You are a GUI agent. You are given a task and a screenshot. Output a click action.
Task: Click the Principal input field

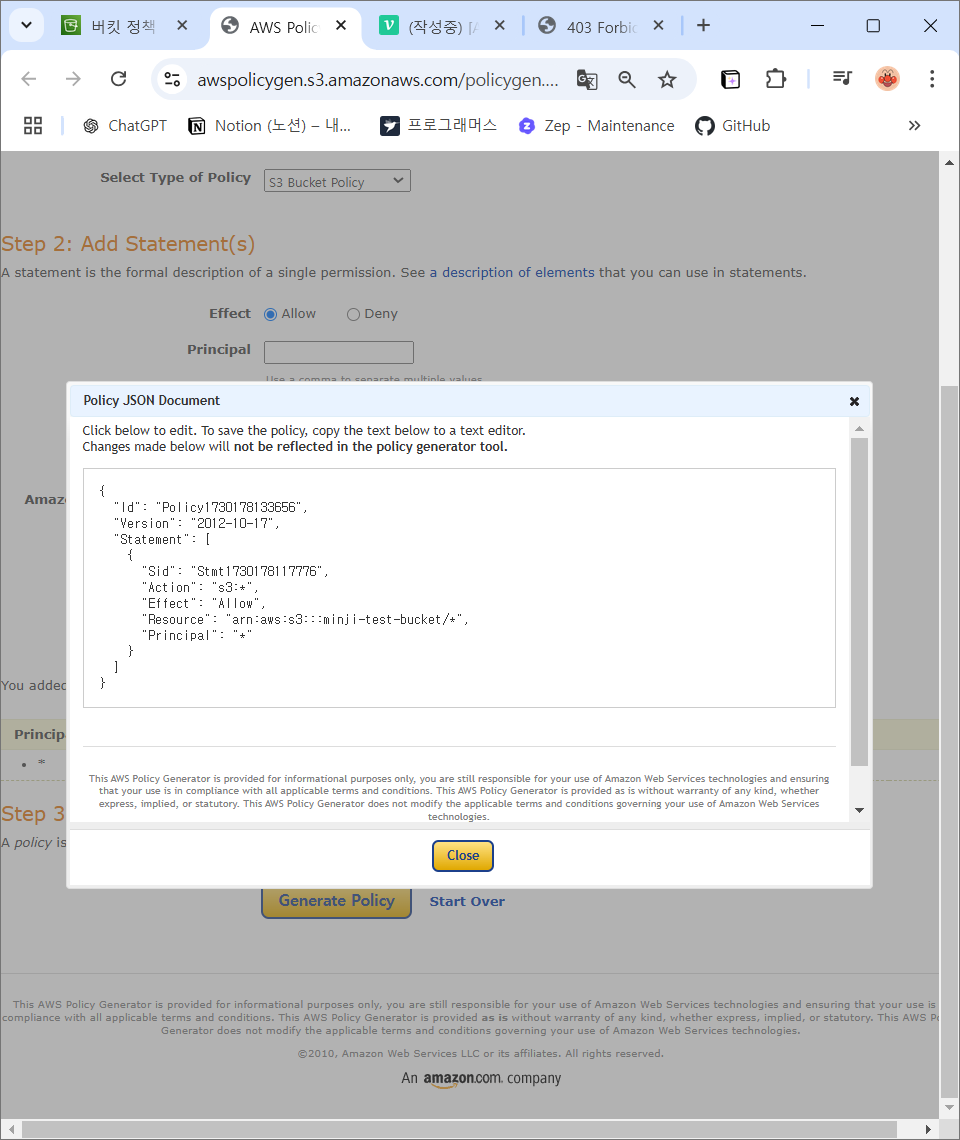339,352
